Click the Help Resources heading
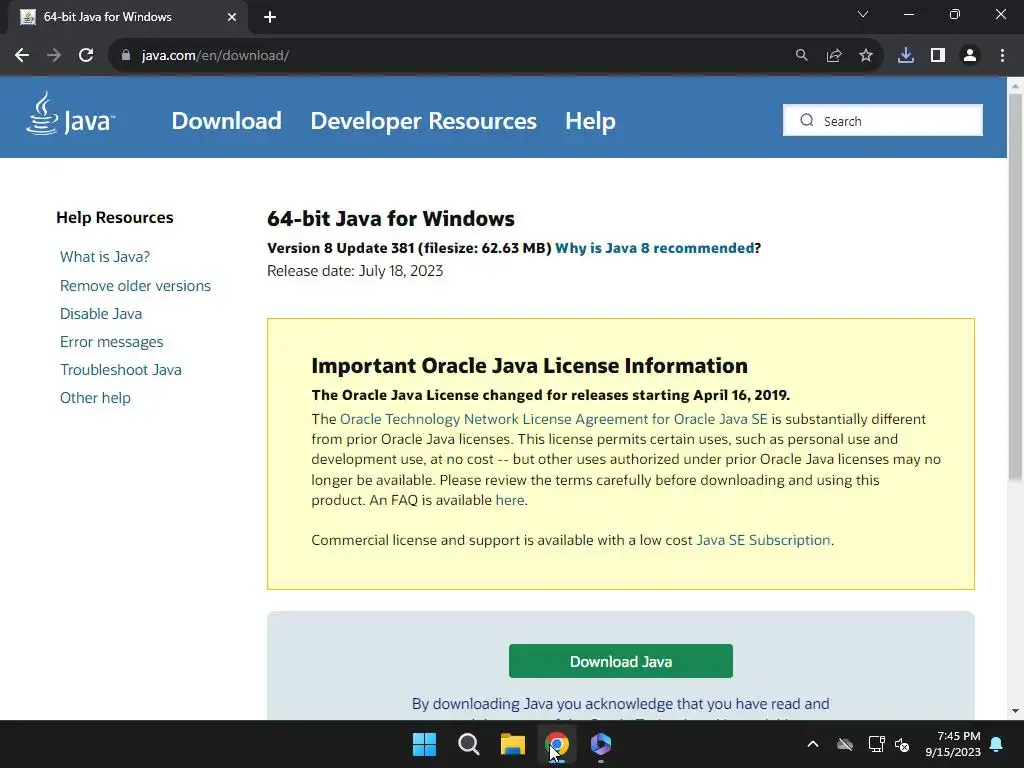The width and height of the screenshot is (1024, 768). click(114, 217)
